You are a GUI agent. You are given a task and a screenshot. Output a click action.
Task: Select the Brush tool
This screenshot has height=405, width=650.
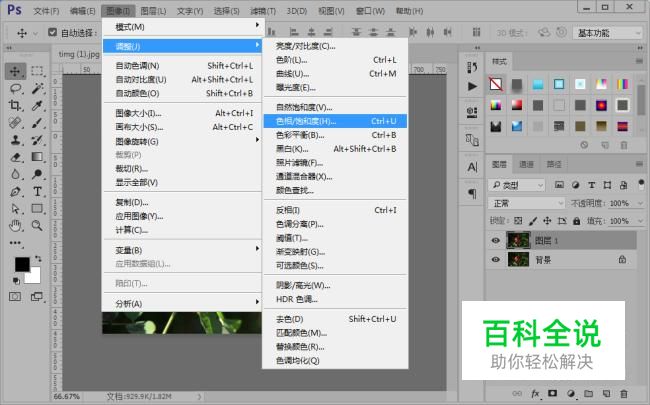37,123
